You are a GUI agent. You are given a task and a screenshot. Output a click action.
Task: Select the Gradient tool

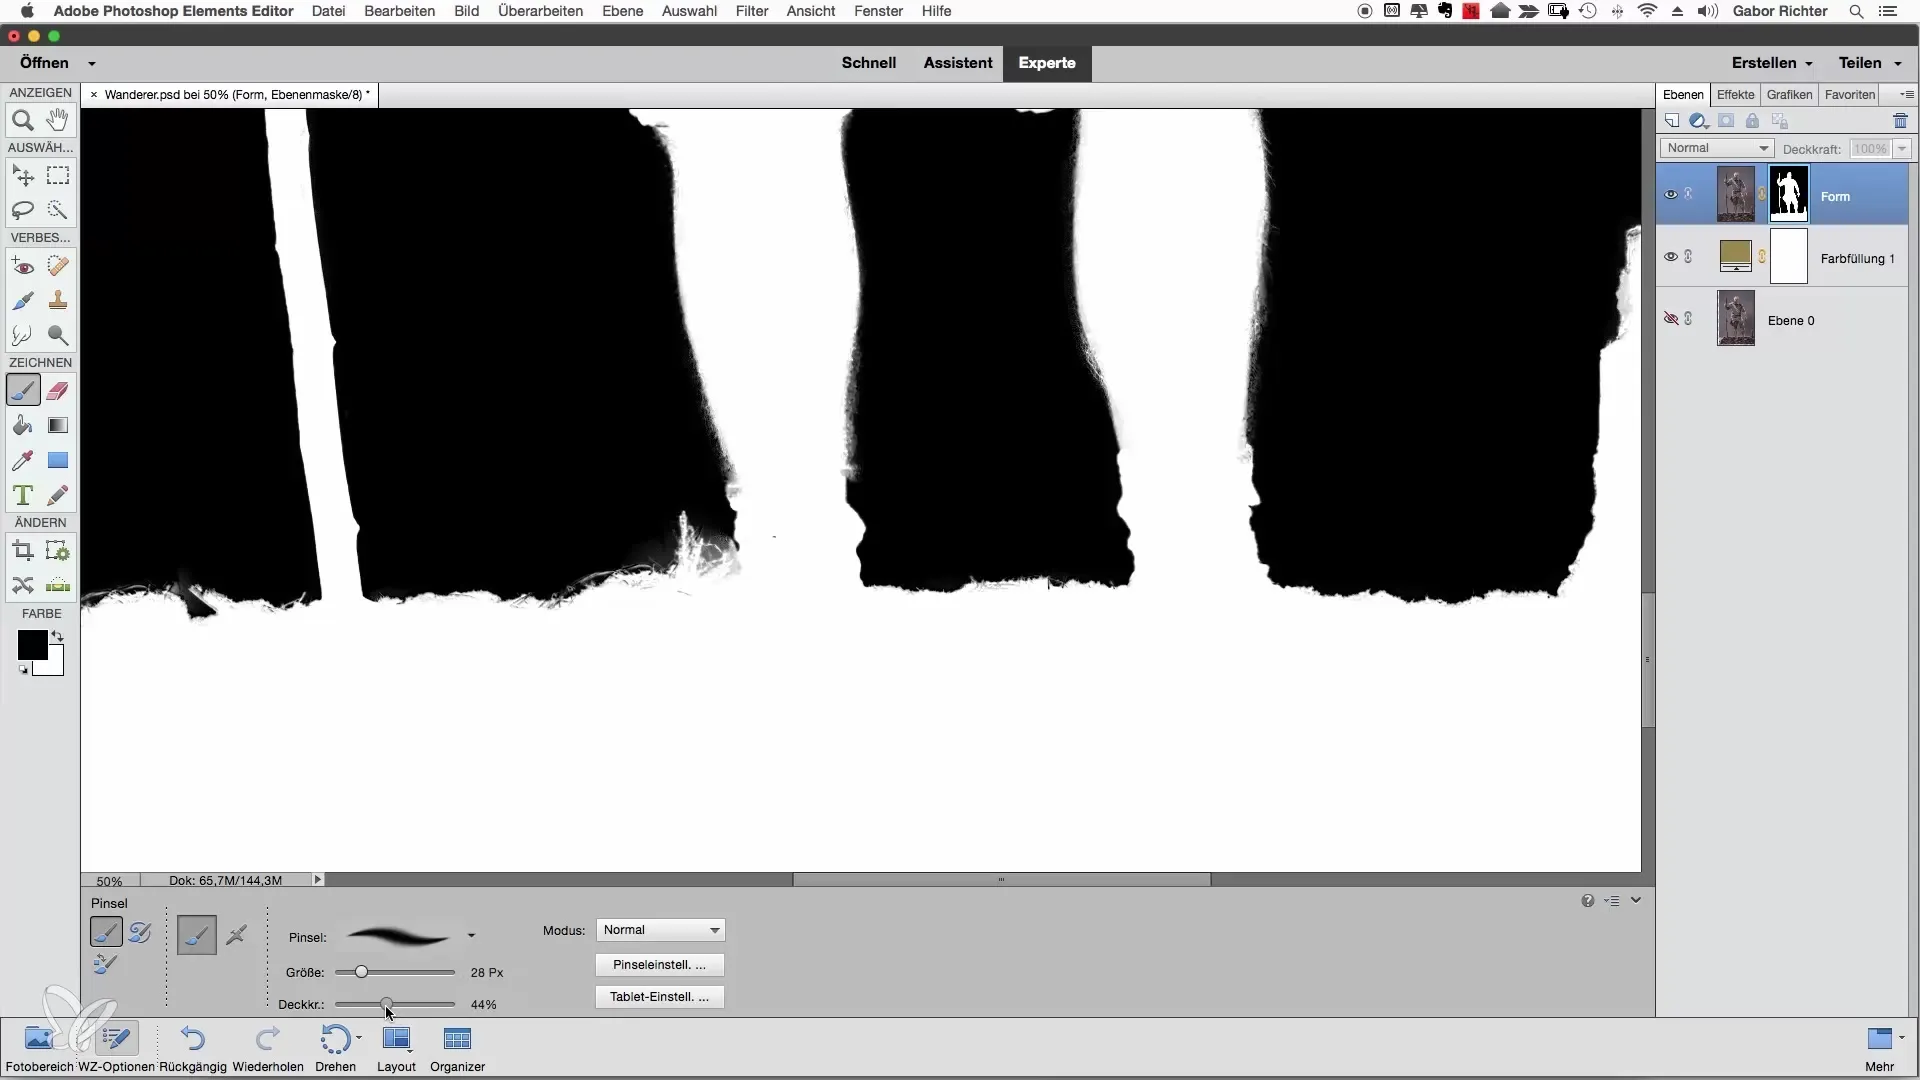point(58,426)
